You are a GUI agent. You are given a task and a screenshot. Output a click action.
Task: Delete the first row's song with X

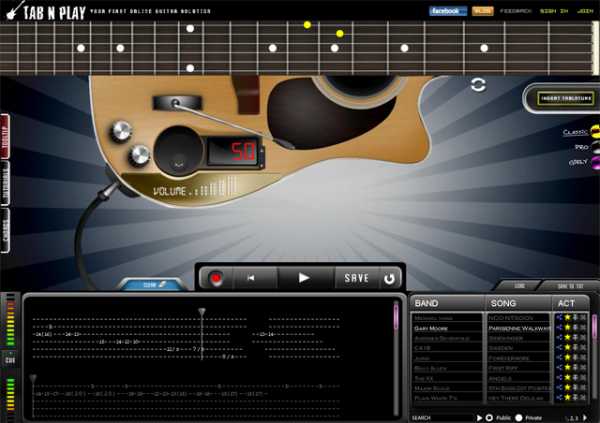583,317
